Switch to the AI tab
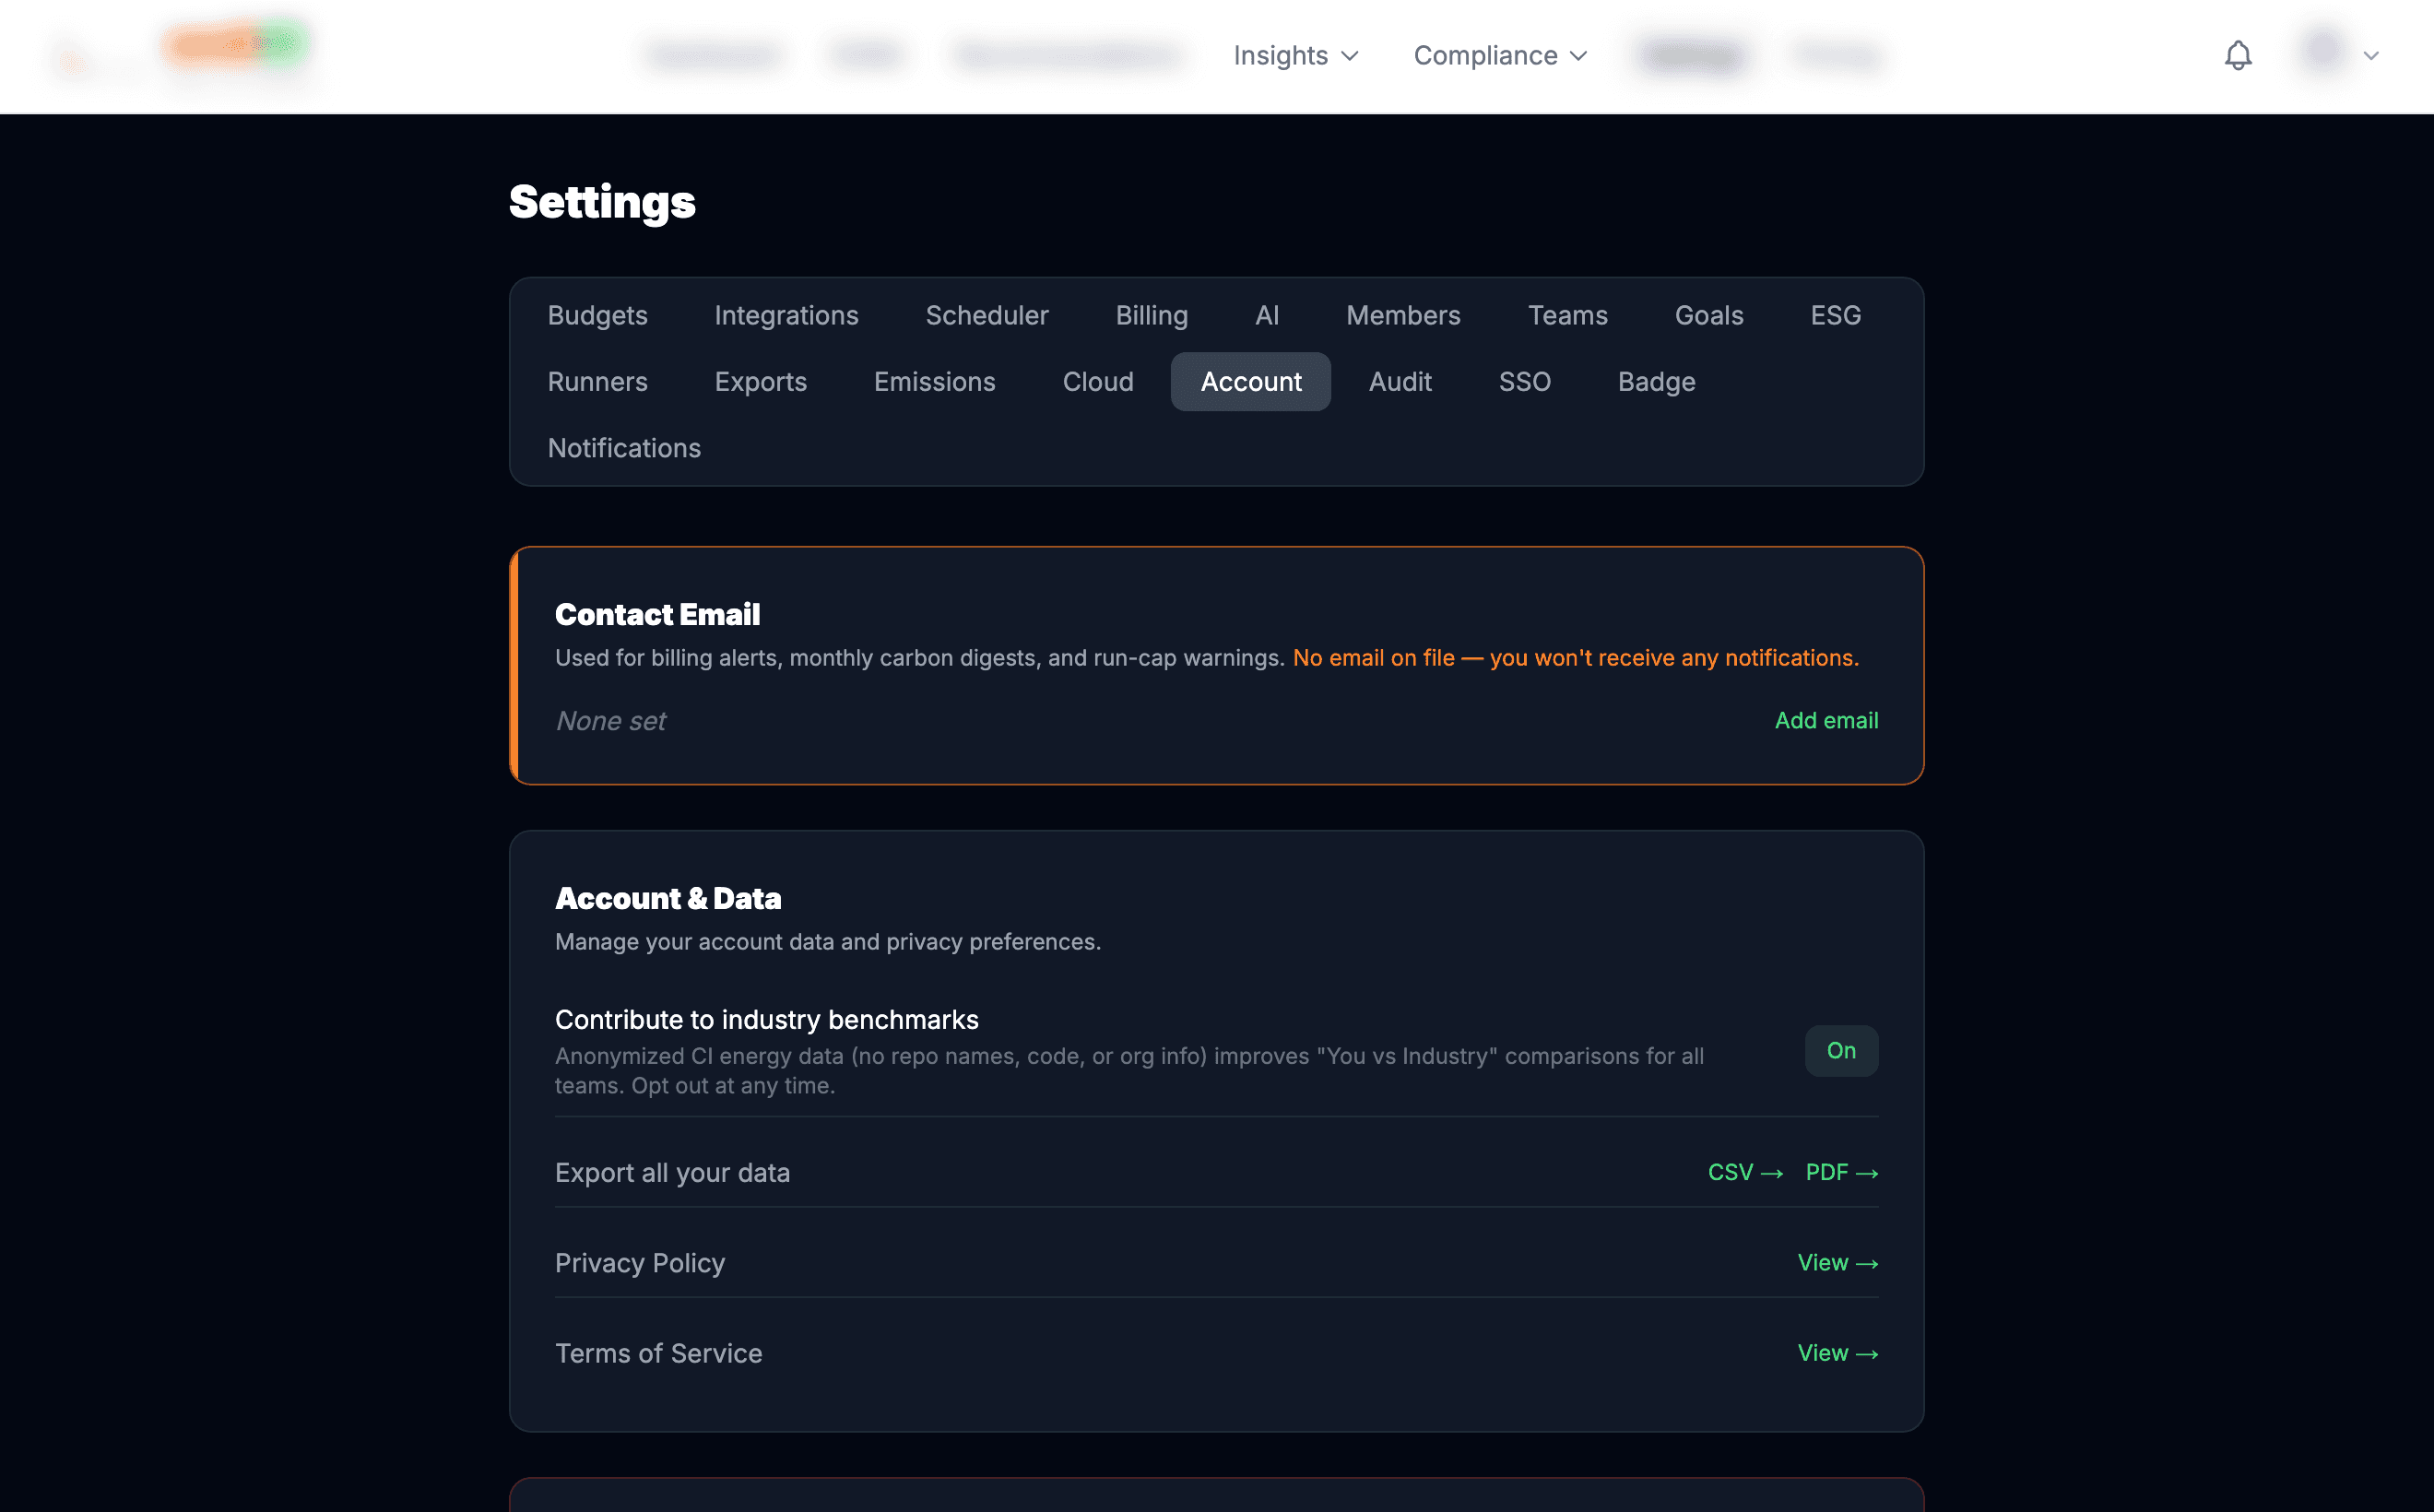This screenshot has width=2434, height=1512. click(1266, 315)
